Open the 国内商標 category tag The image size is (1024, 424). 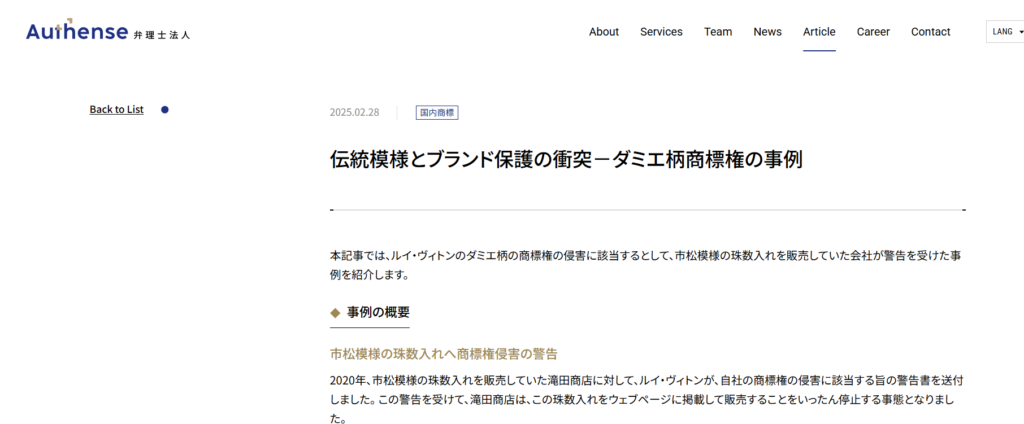point(437,112)
